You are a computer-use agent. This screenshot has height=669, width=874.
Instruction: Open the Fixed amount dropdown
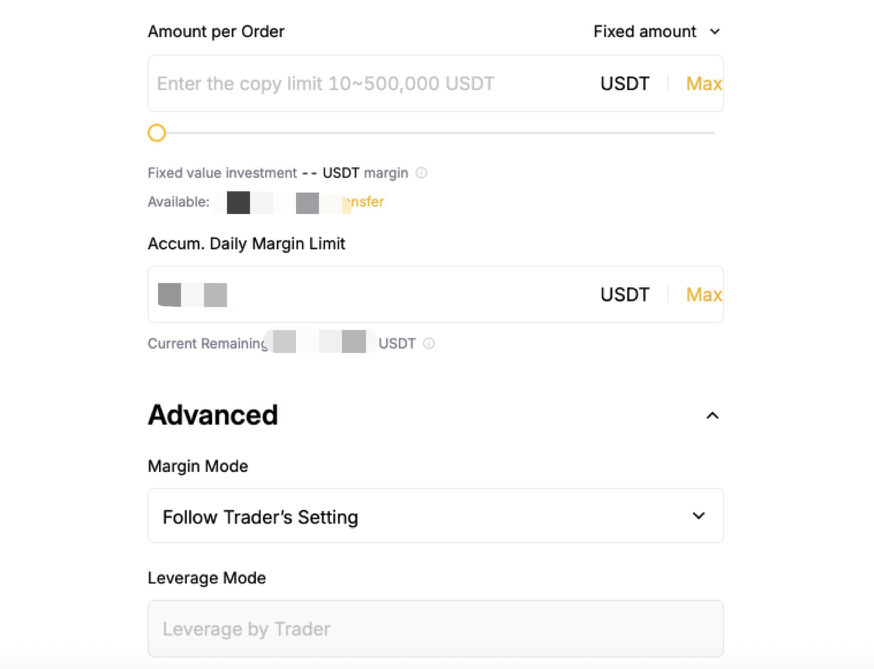tap(645, 32)
